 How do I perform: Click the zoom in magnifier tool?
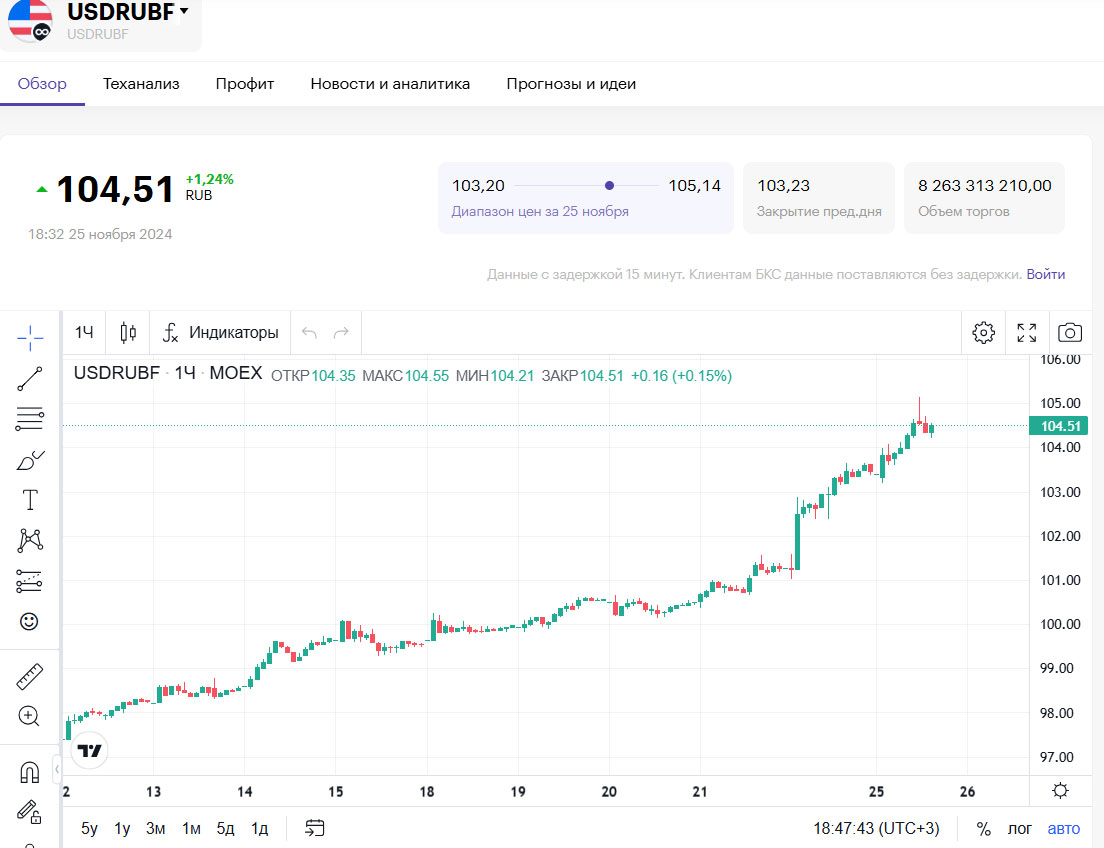pyautogui.click(x=30, y=716)
